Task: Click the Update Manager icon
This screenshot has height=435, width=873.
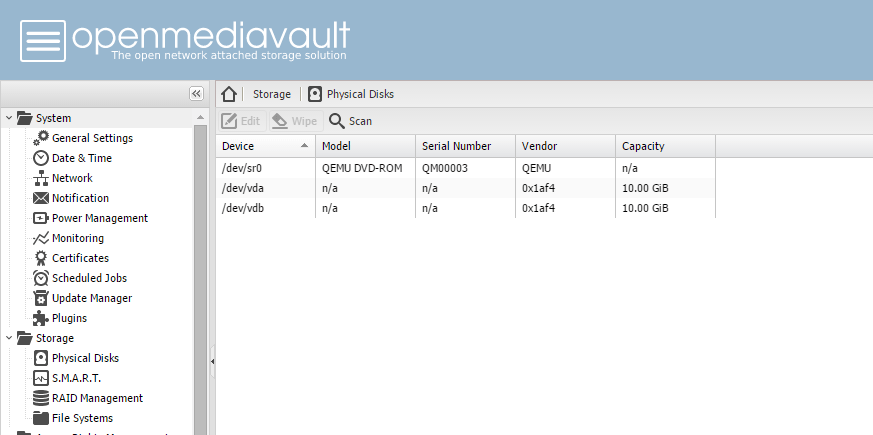Action: click(41, 298)
